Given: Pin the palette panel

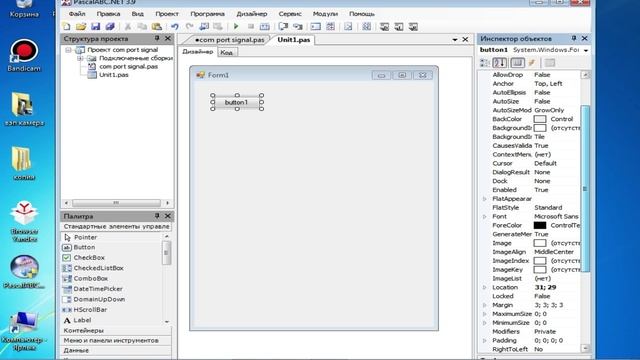Looking at the screenshot, I should pyautogui.click(x=157, y=216).
